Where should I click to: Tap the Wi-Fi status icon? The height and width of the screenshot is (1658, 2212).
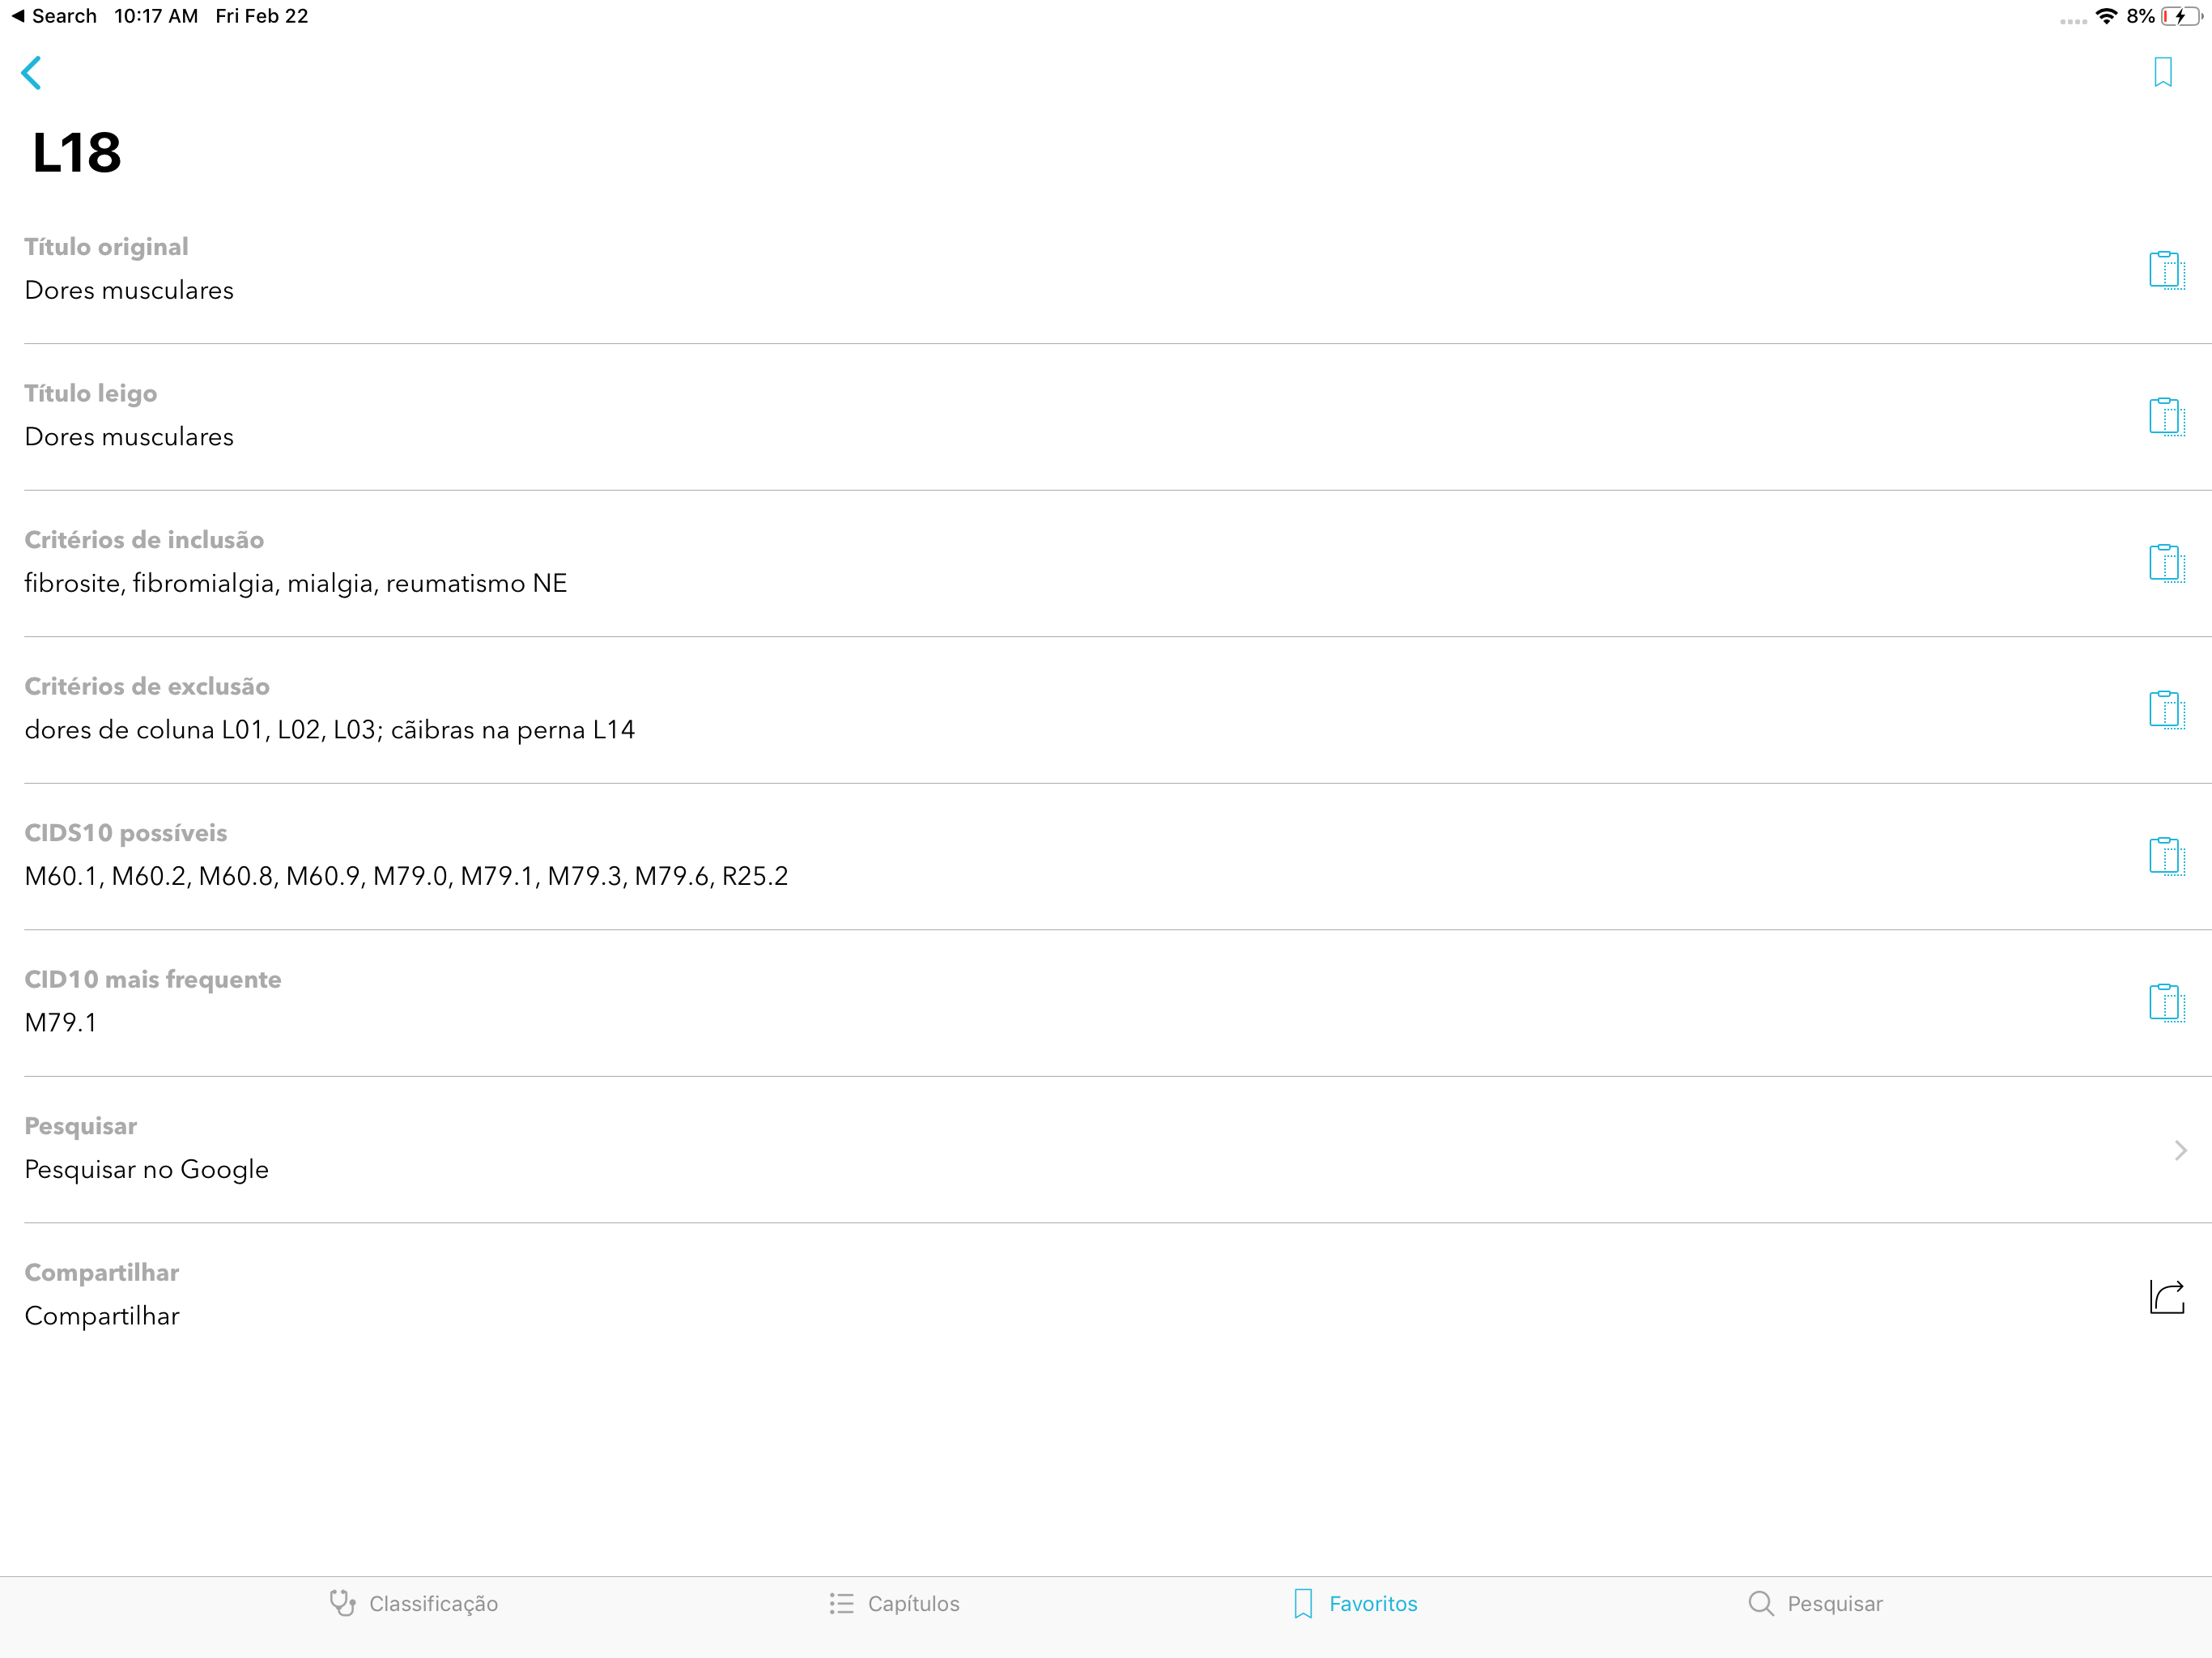click(x=2106, y=16)
